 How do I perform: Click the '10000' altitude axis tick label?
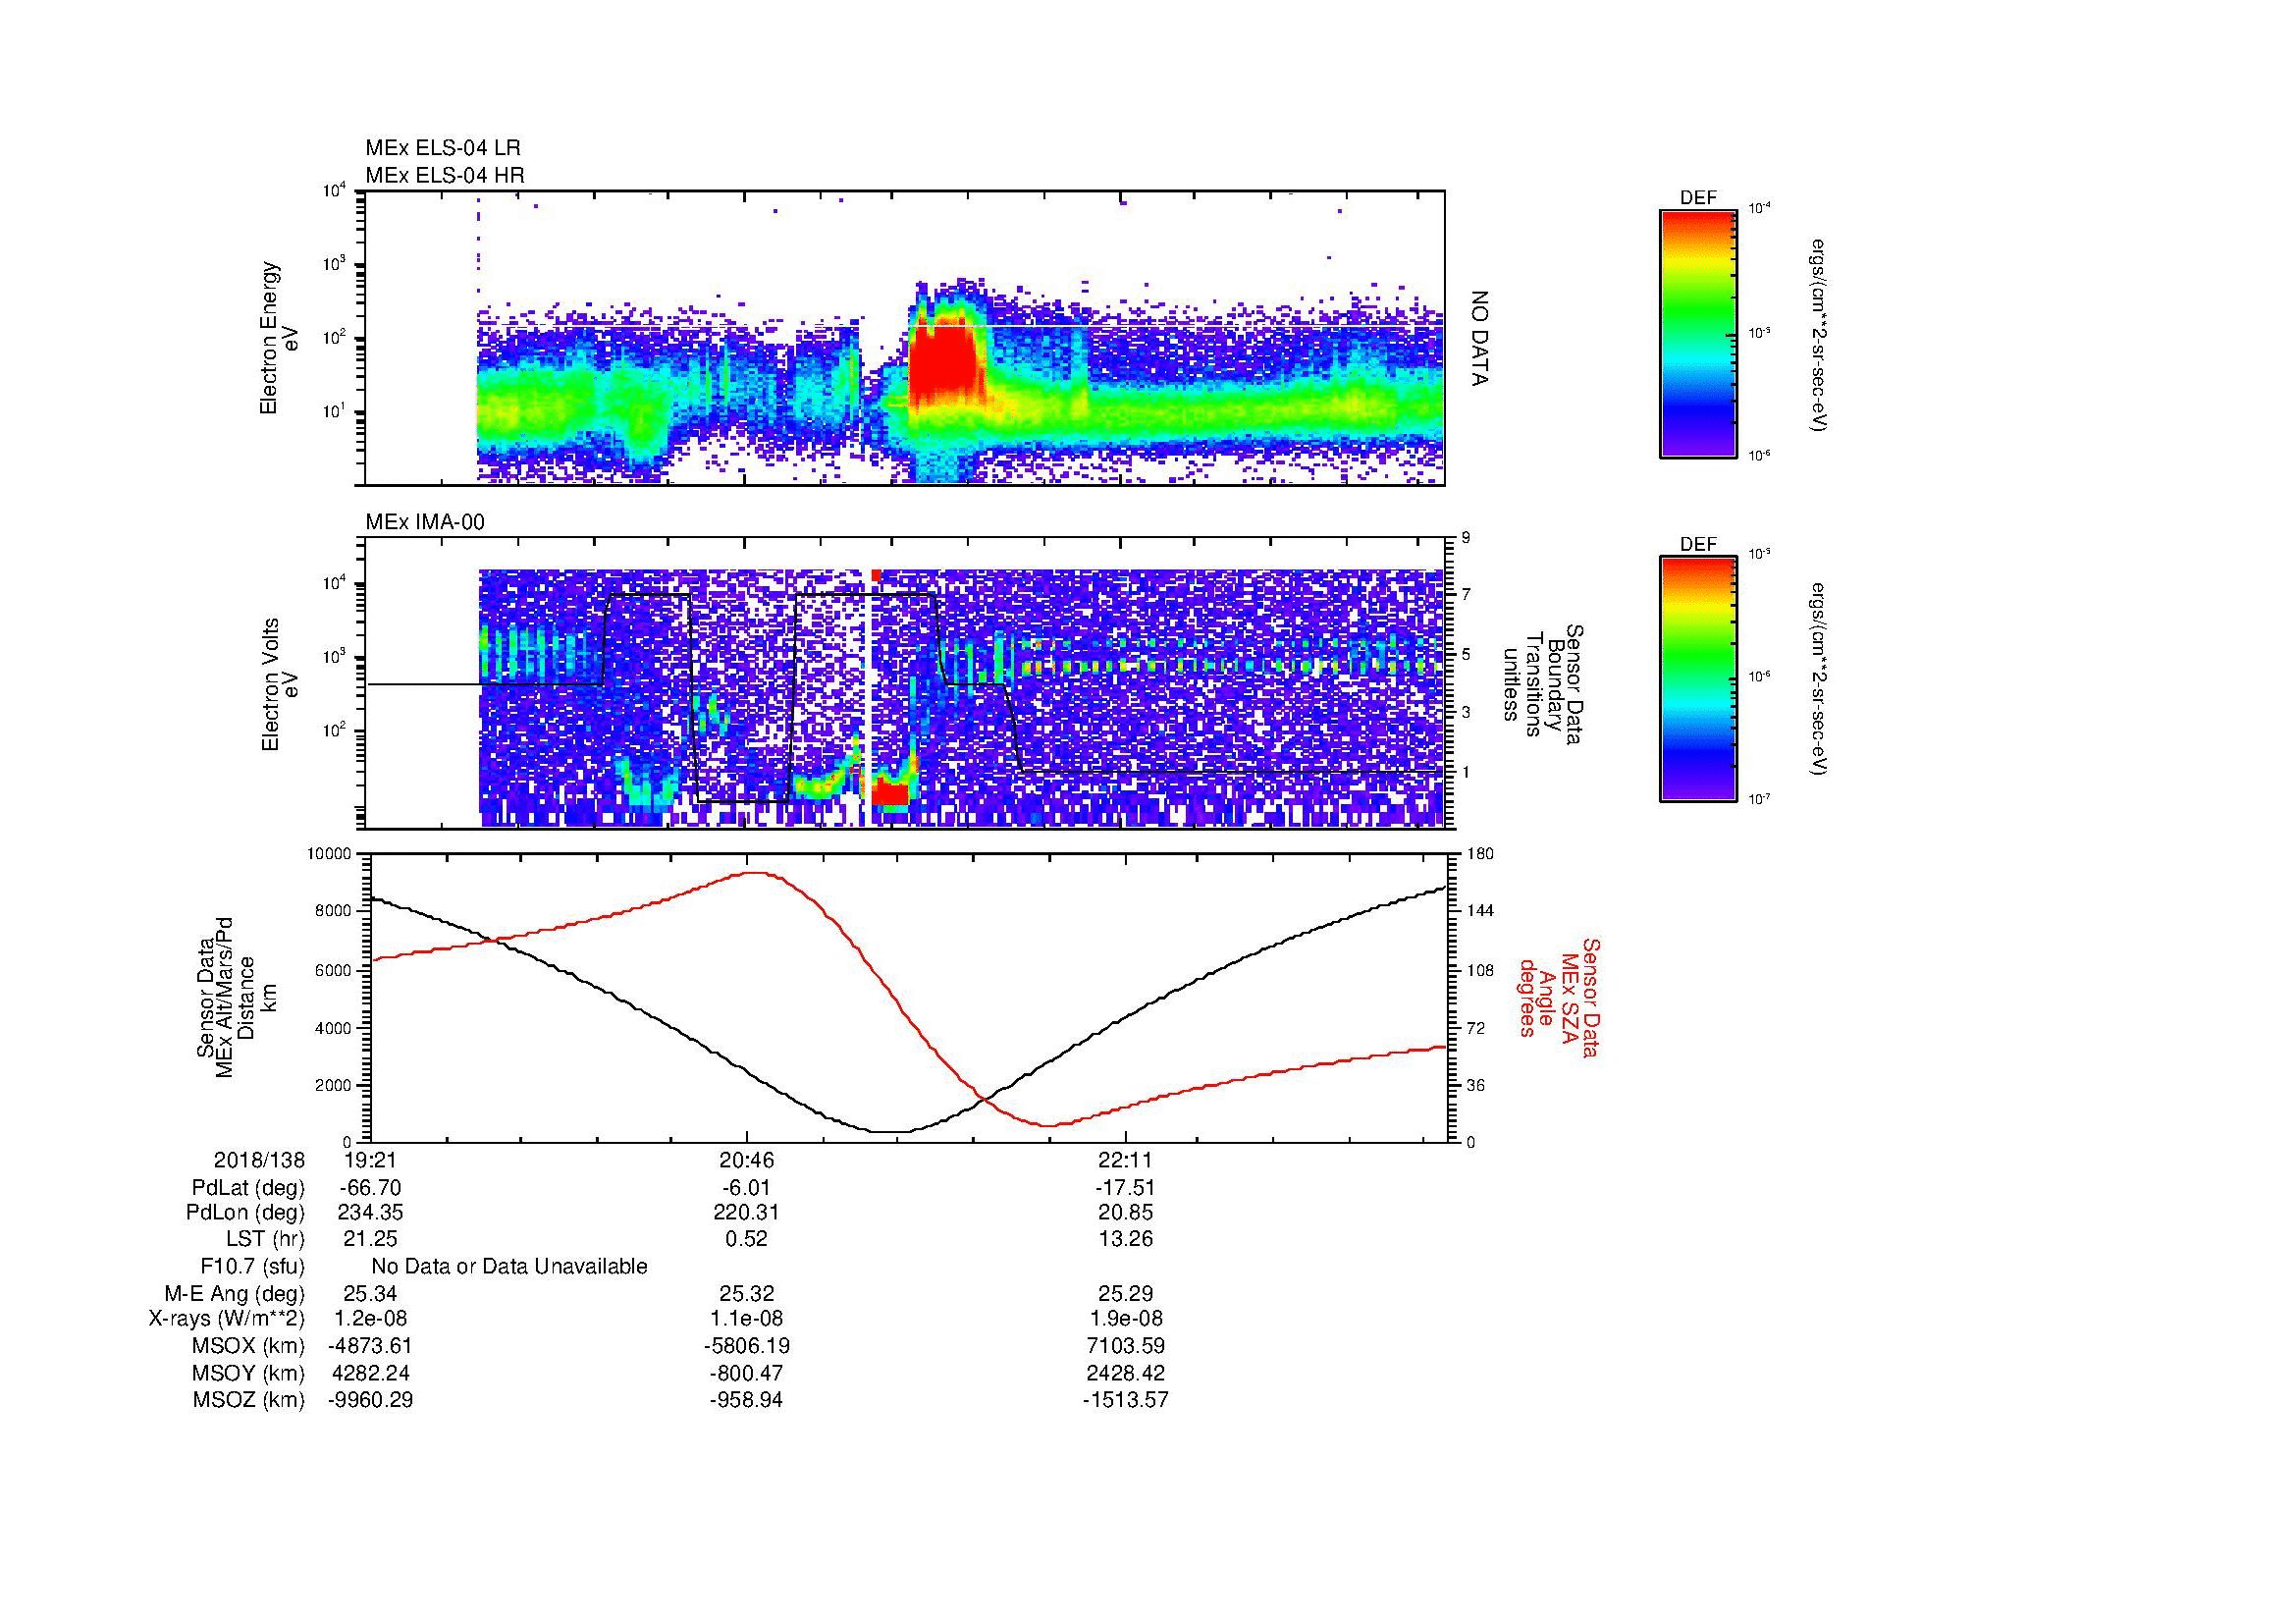(329, 854)
